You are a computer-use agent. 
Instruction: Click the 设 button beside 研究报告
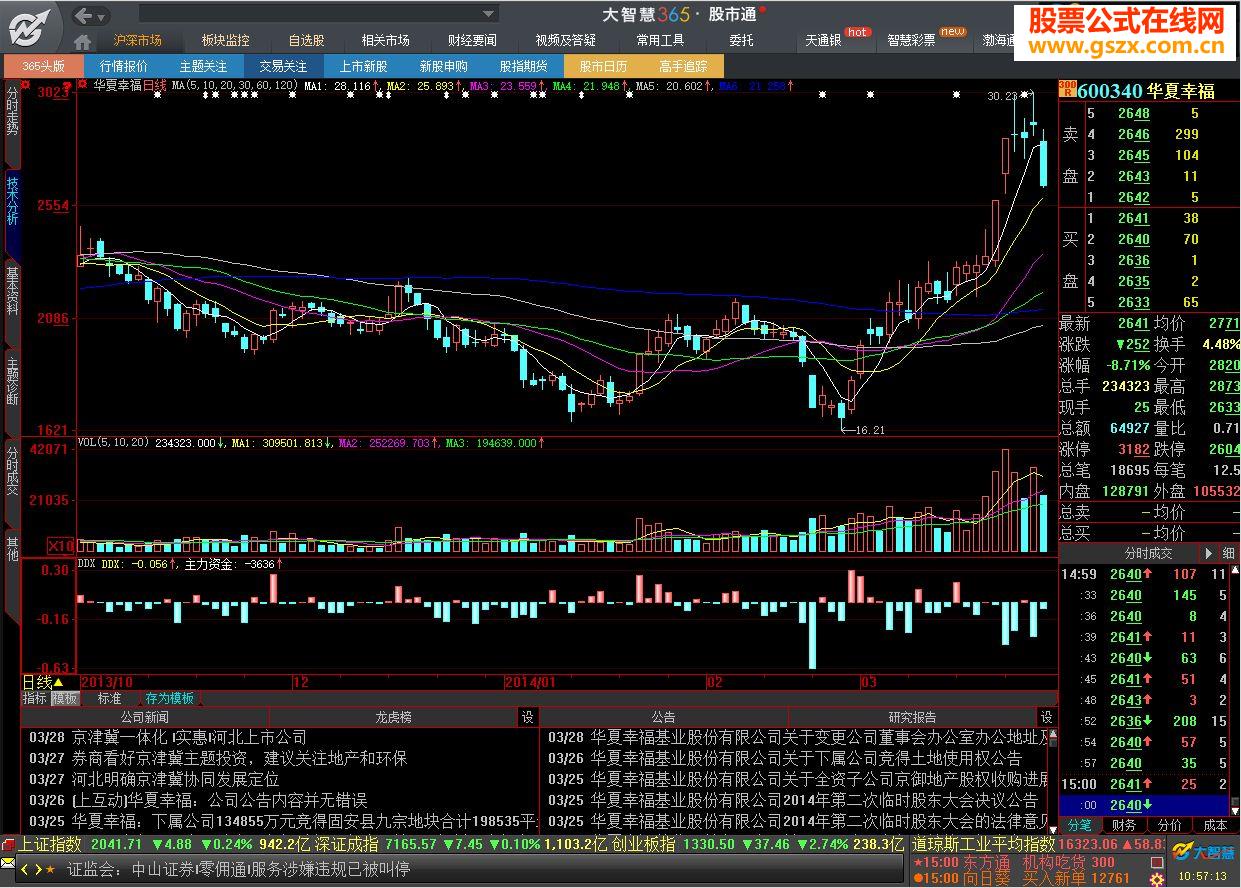click(1046, 717)
